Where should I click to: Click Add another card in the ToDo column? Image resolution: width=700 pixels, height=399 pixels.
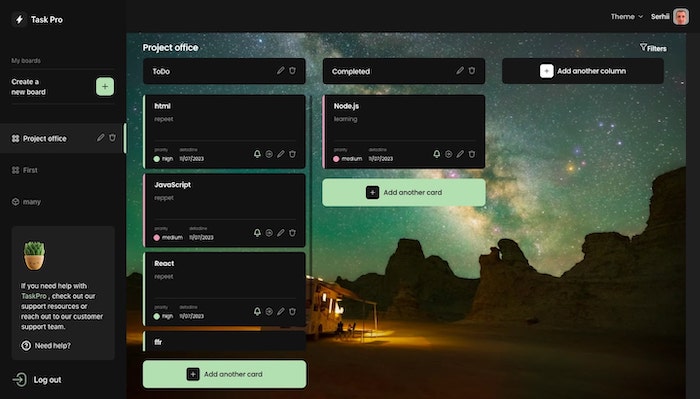tap(225, 374)
